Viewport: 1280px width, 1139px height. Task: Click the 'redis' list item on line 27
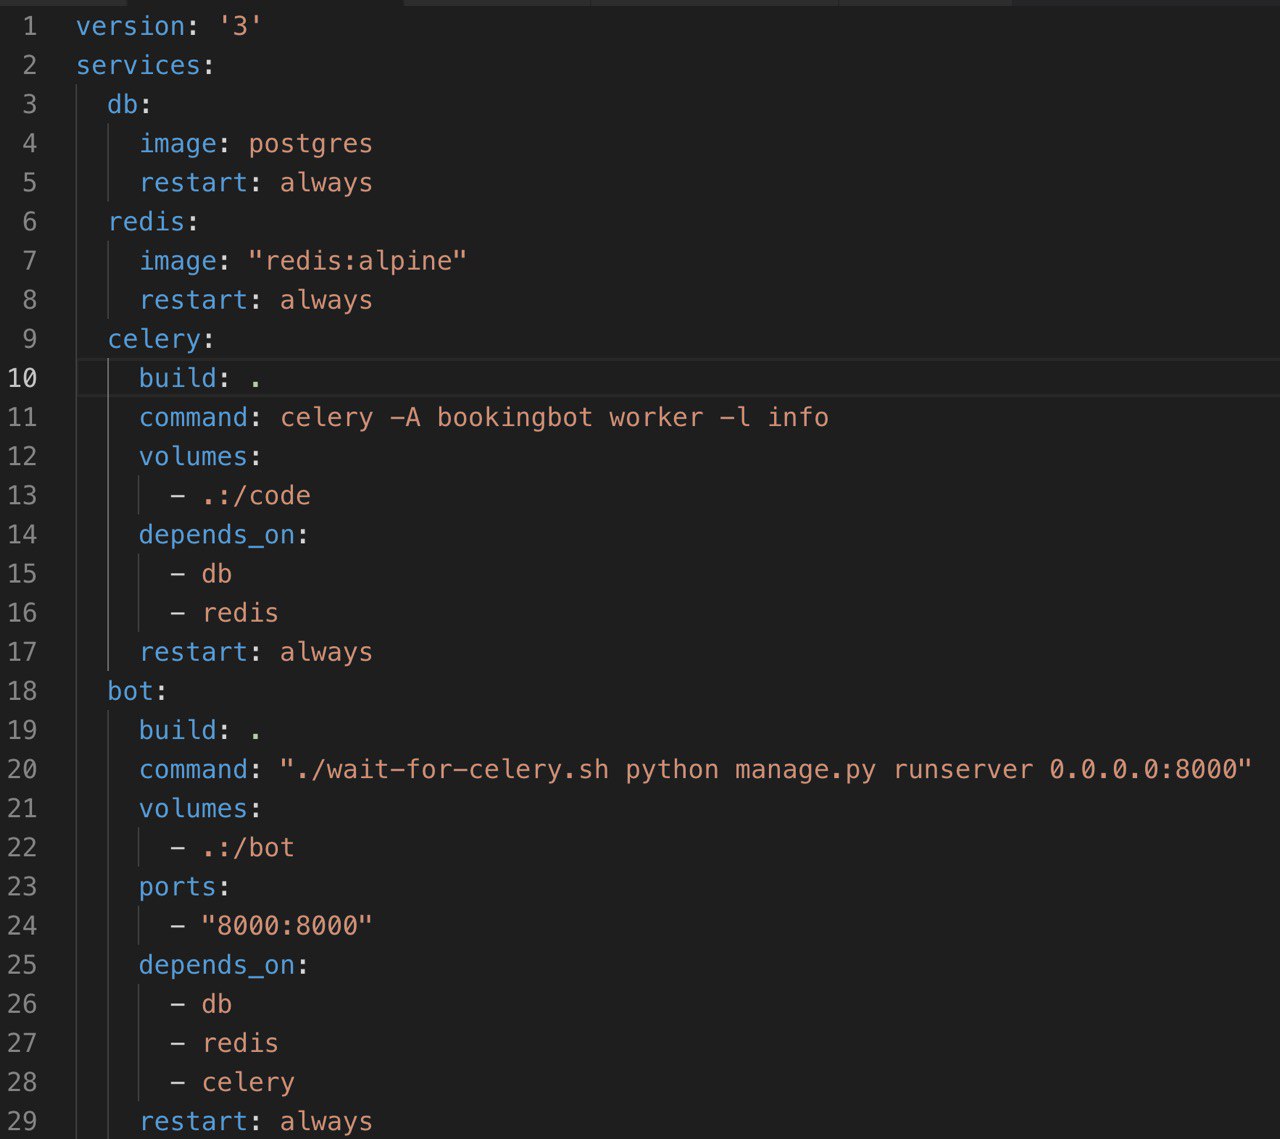point(240,1043)
